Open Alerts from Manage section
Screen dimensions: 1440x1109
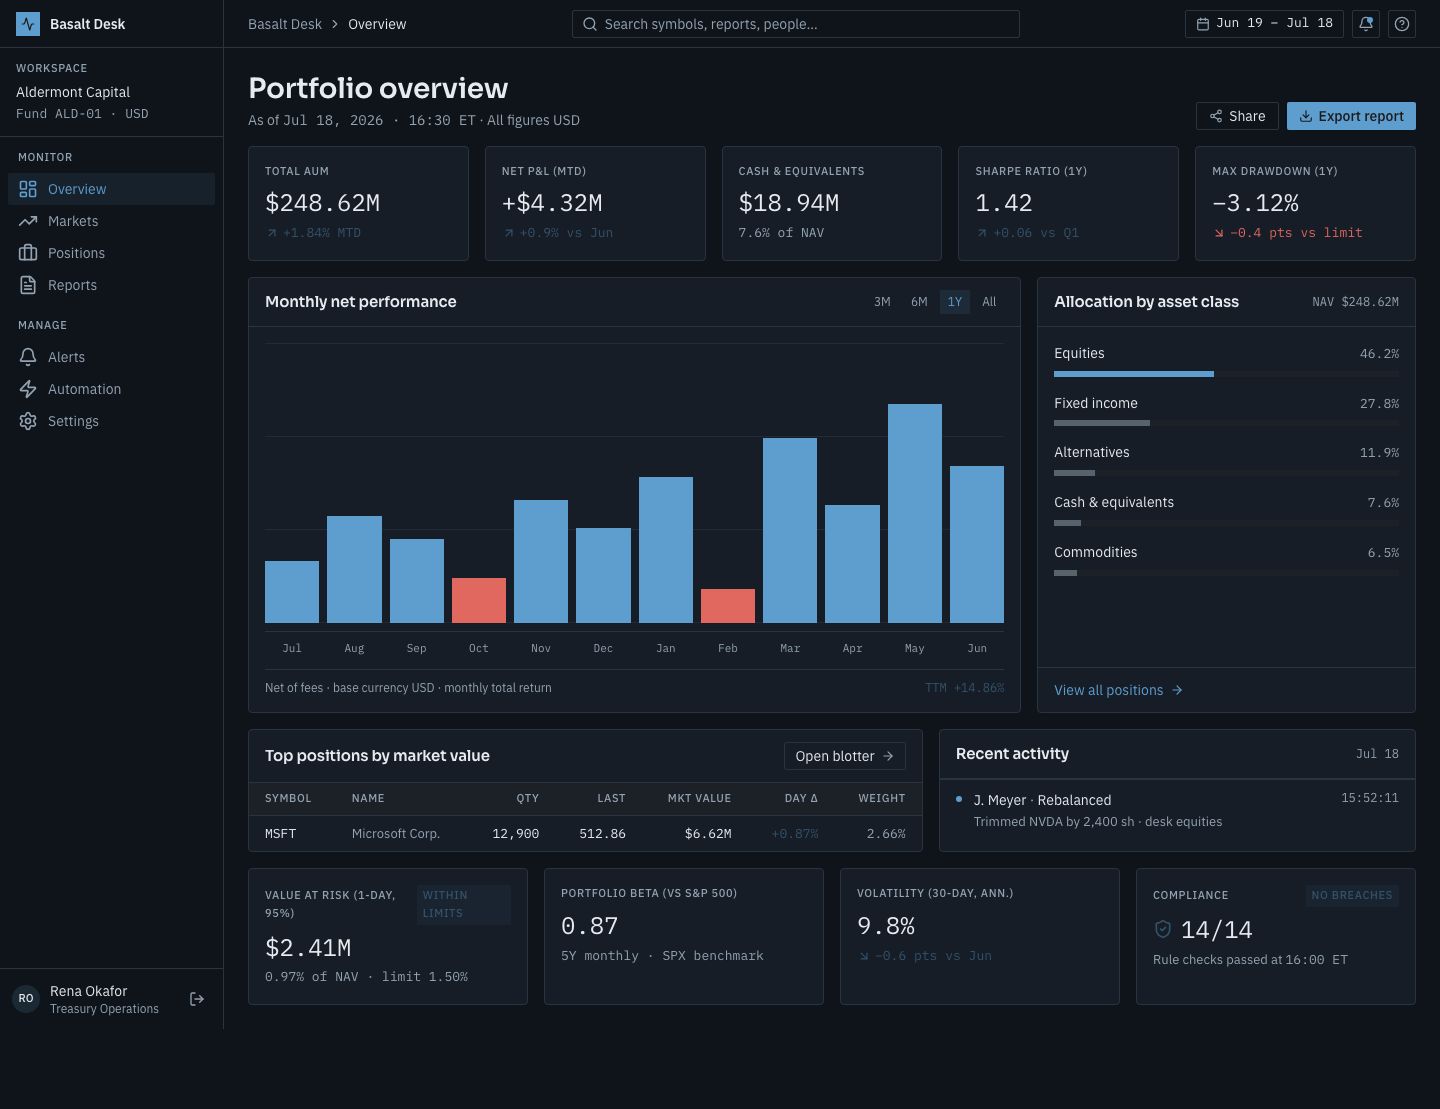(111, 357)
